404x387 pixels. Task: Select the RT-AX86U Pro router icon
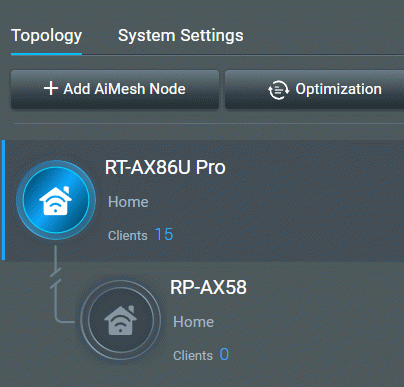tap(56, 200)
